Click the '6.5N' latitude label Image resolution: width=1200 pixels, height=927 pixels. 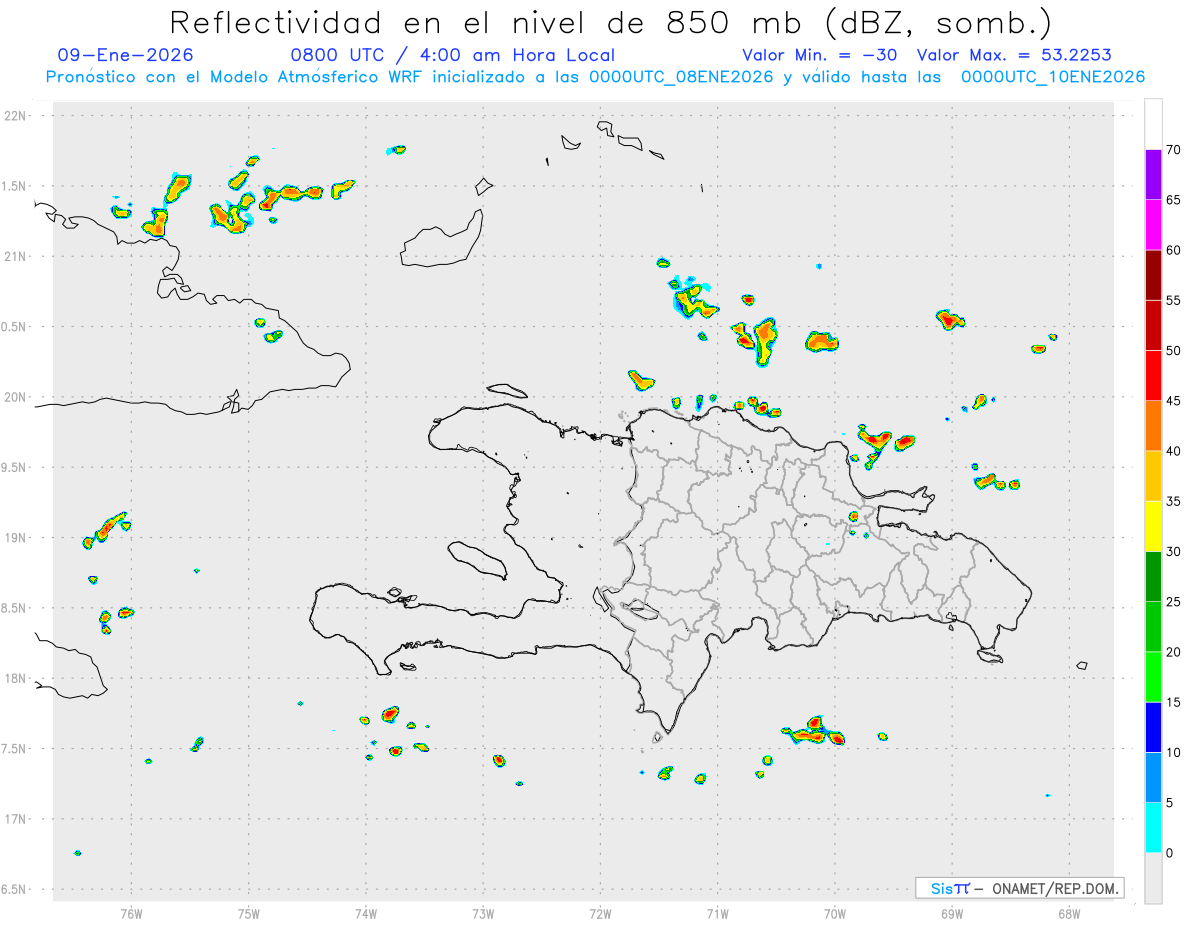(x=15, y=889)
